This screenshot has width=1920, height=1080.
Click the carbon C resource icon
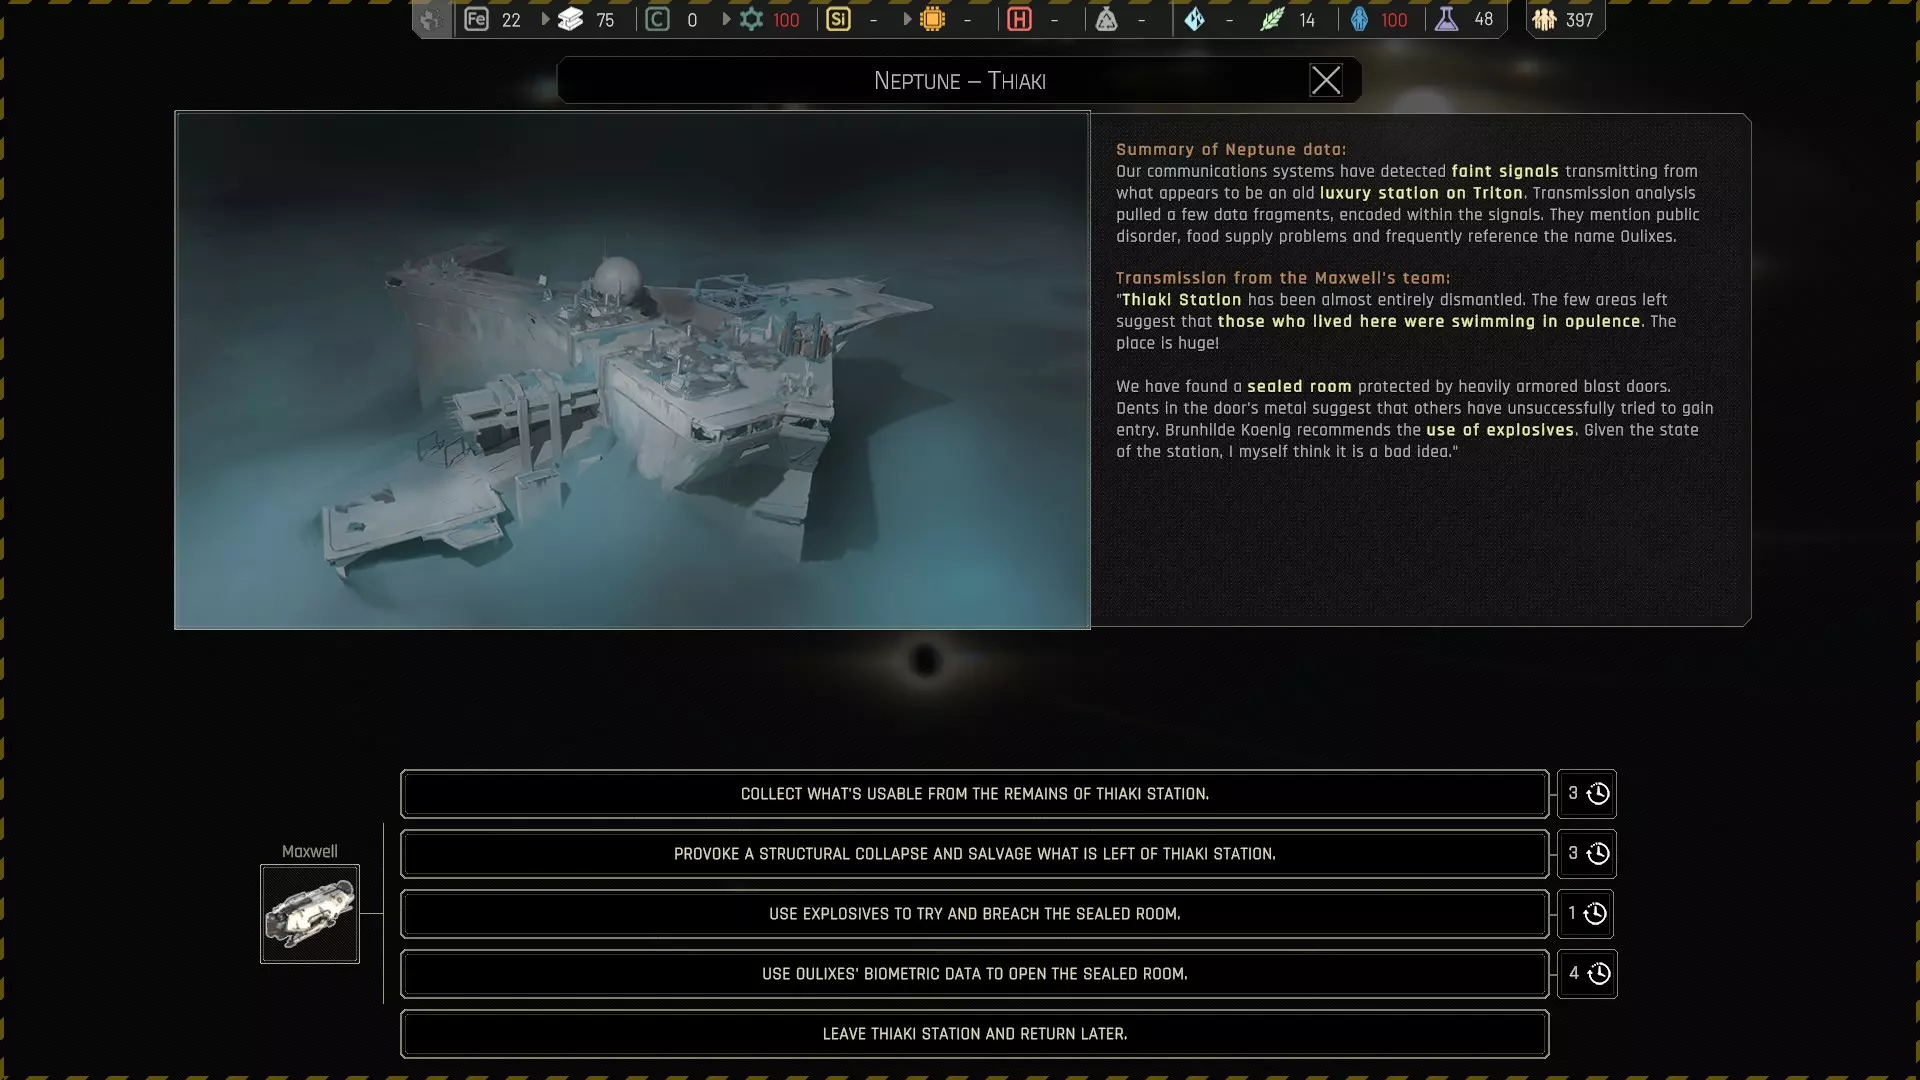point(657,19)
